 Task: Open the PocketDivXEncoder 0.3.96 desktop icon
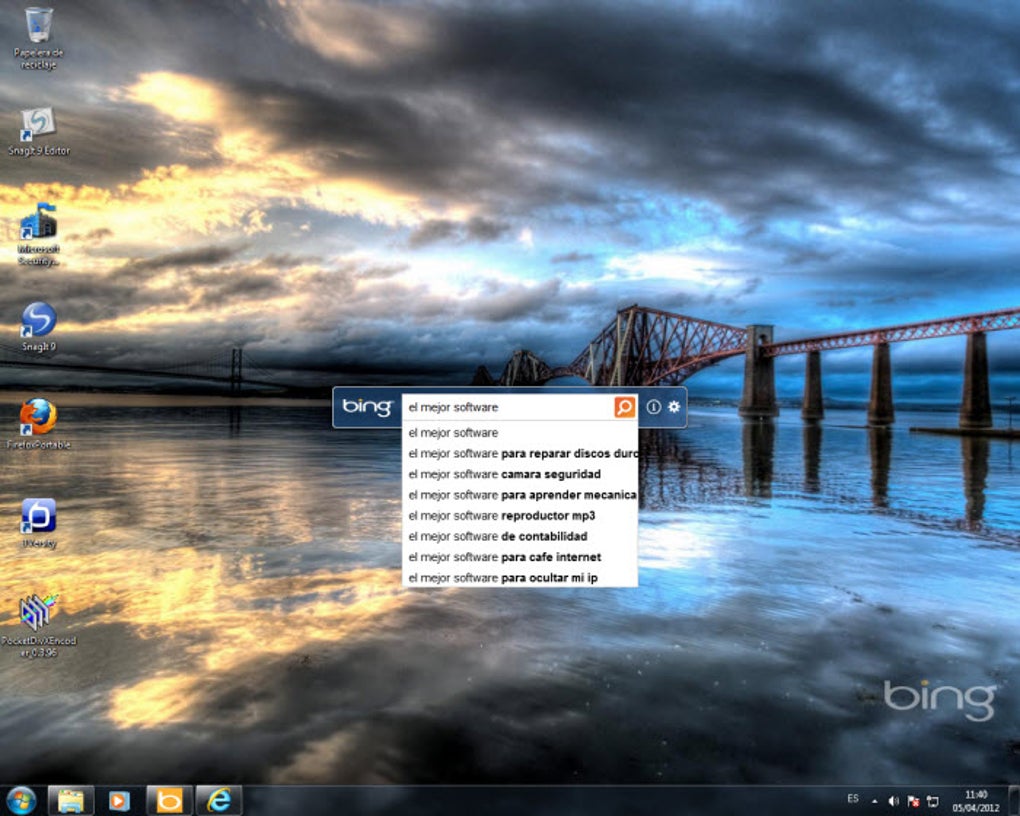pyautogui.click(x=38, y=625)
